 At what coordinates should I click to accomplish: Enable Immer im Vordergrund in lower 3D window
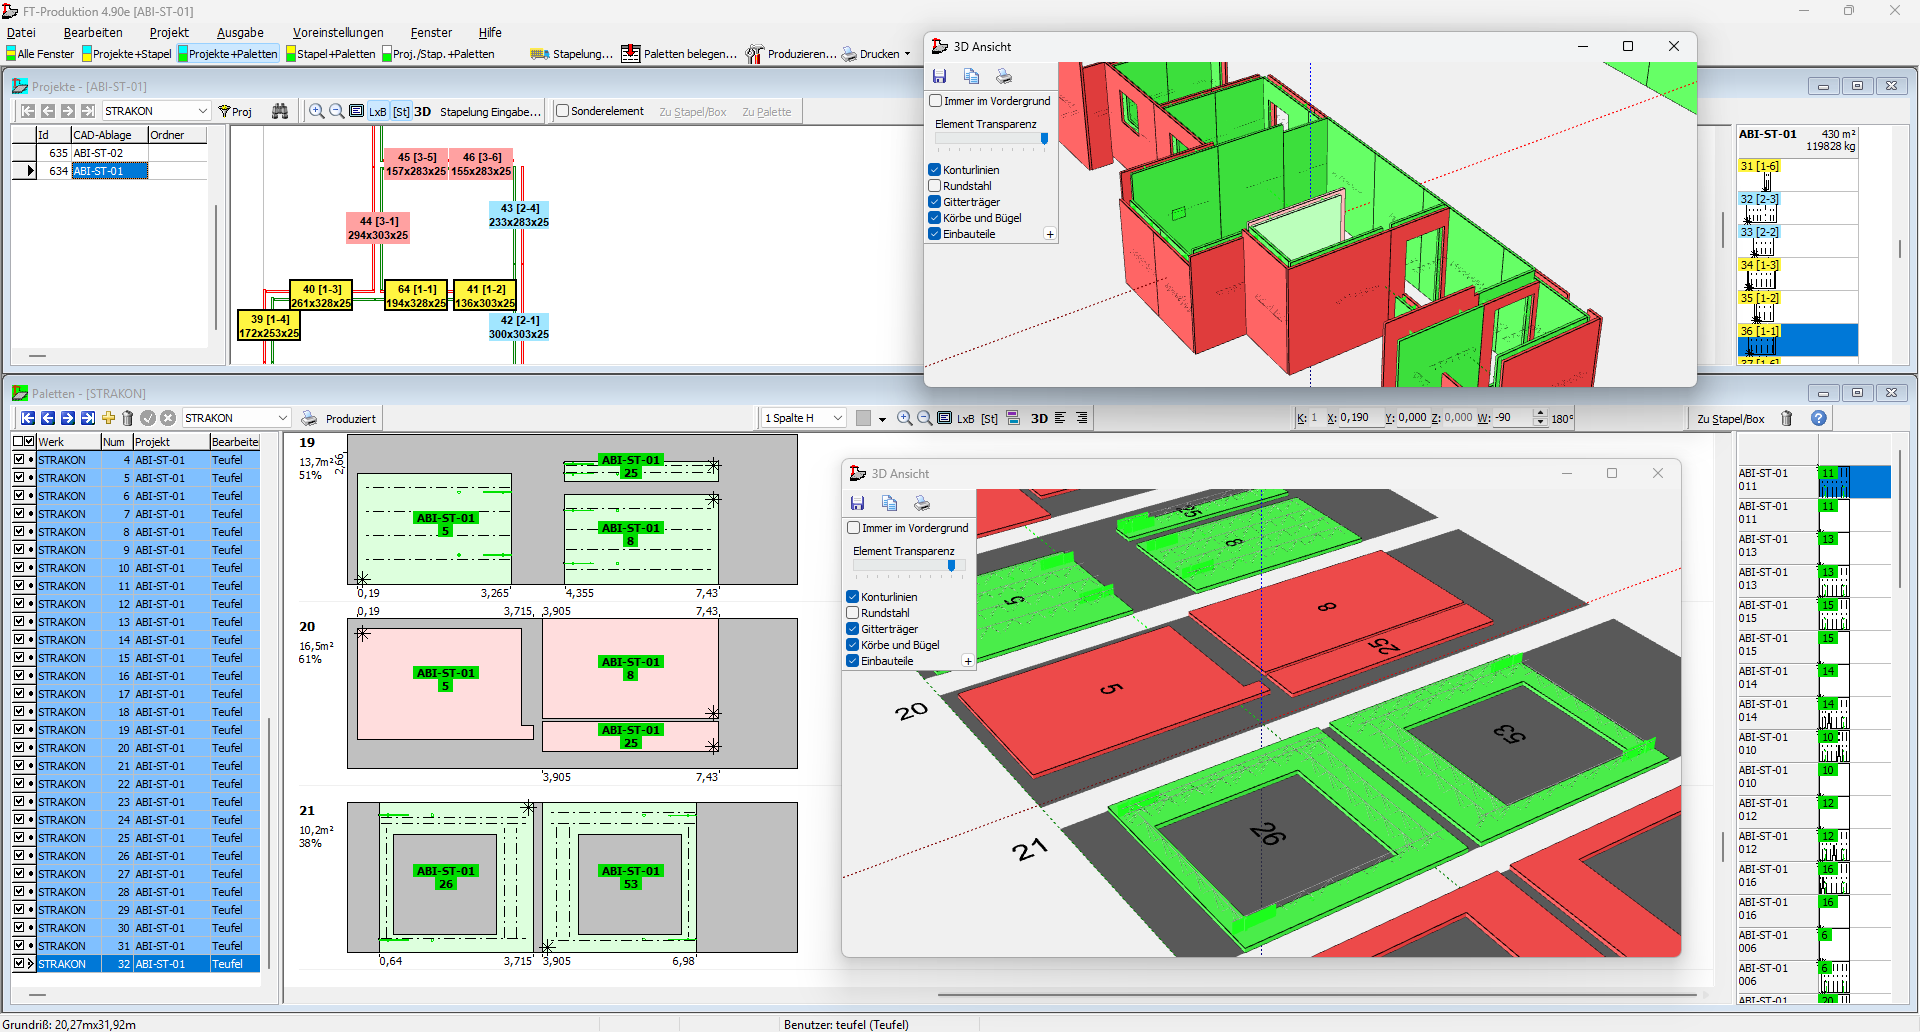pos(854,528)
